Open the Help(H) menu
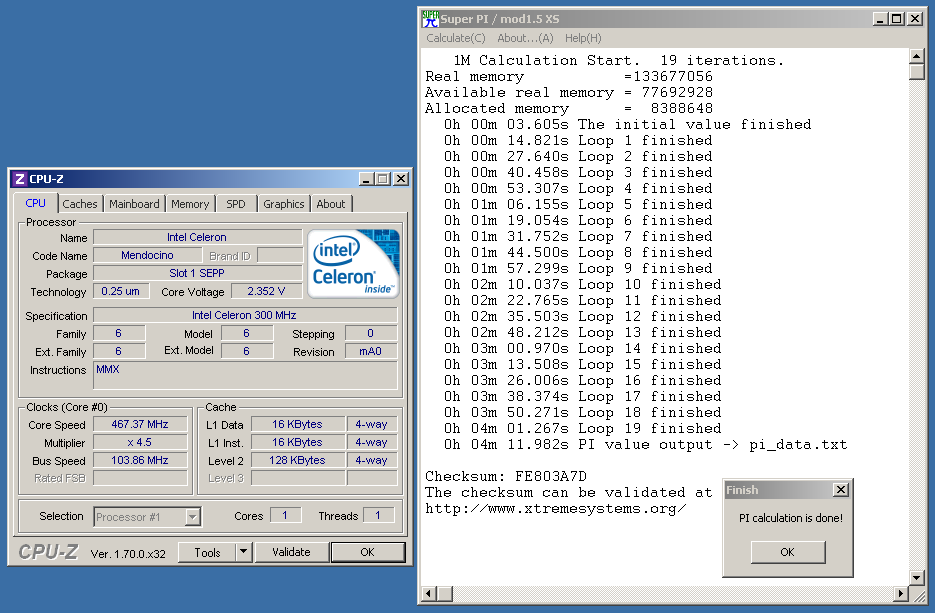The image size is (935, 613). (583, 38)
